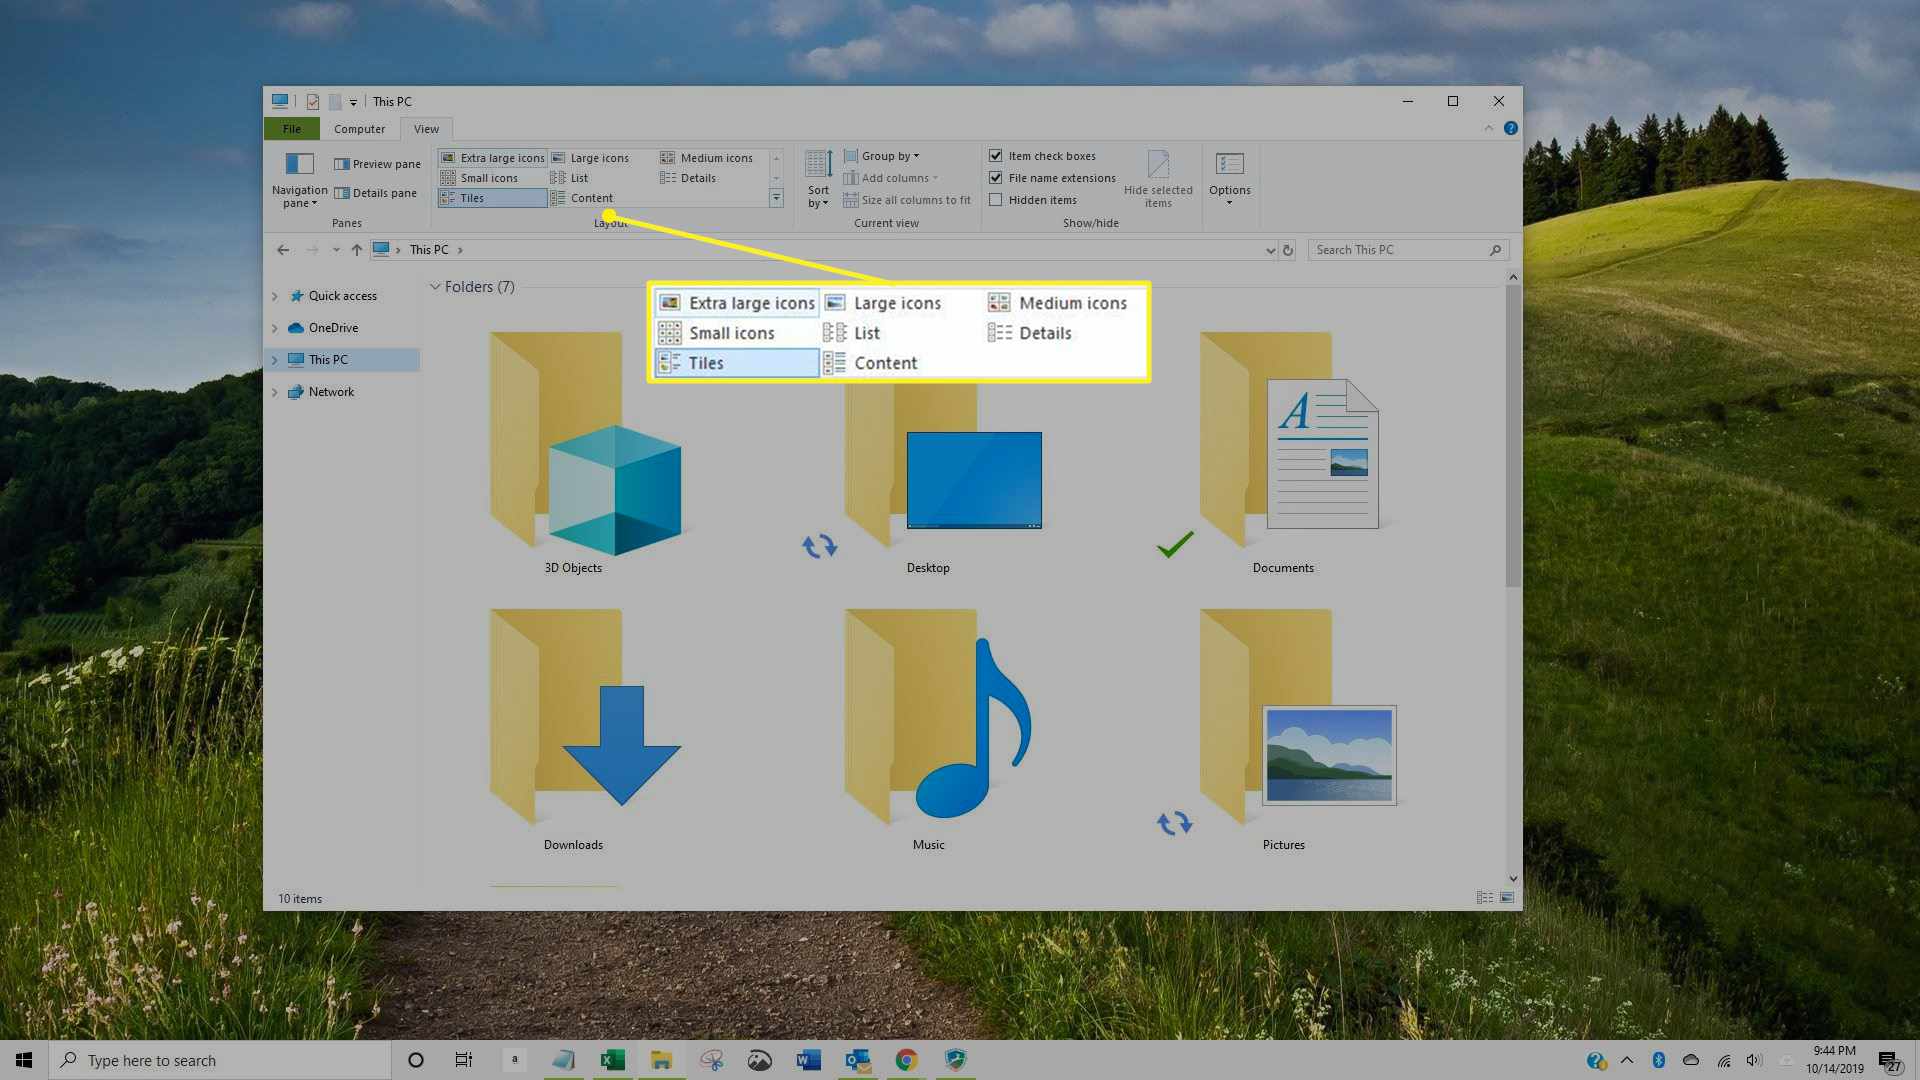Click Hide selected items button
Screen dimensions: 1920x1080
[x=1158, y=180]
